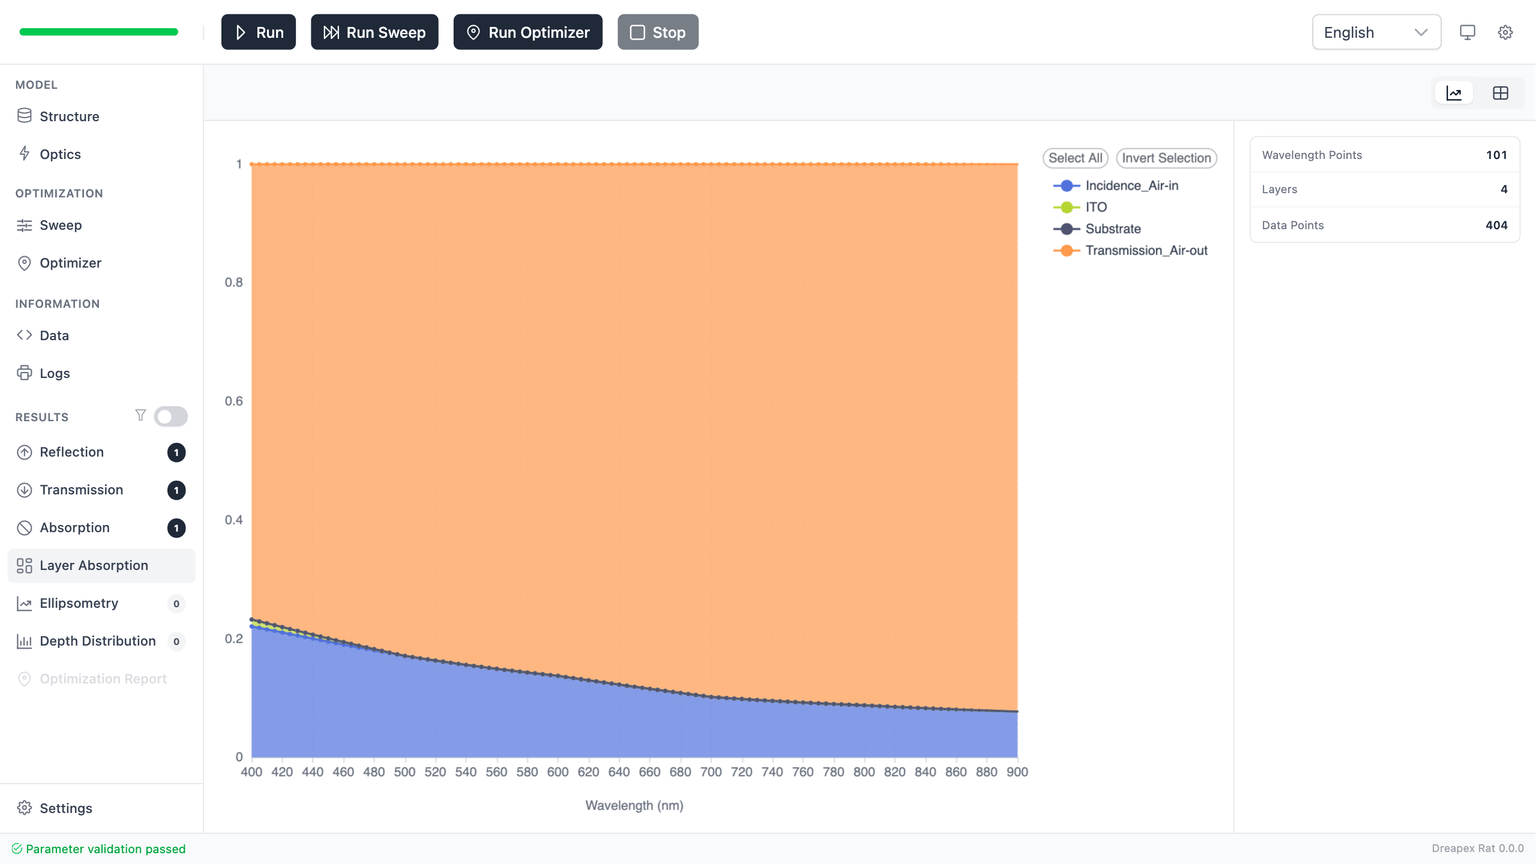Click the Incidence_Air-in blue legend marker

click(1066, 186)
